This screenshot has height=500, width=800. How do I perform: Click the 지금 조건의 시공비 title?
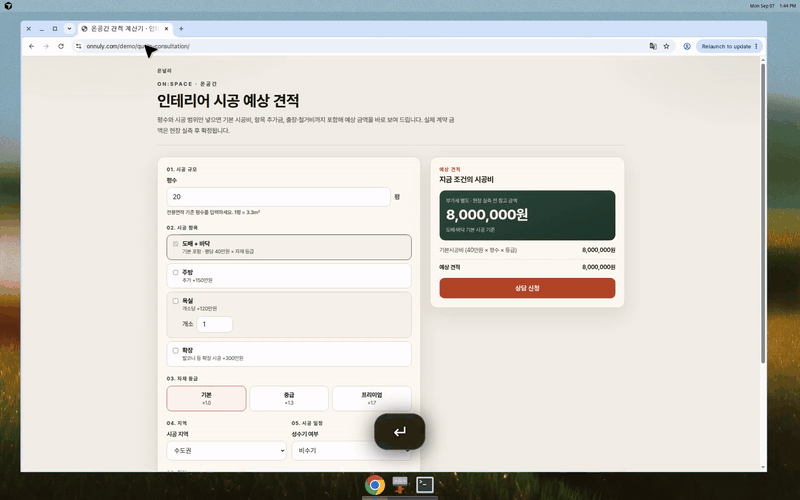pos(466,180)
